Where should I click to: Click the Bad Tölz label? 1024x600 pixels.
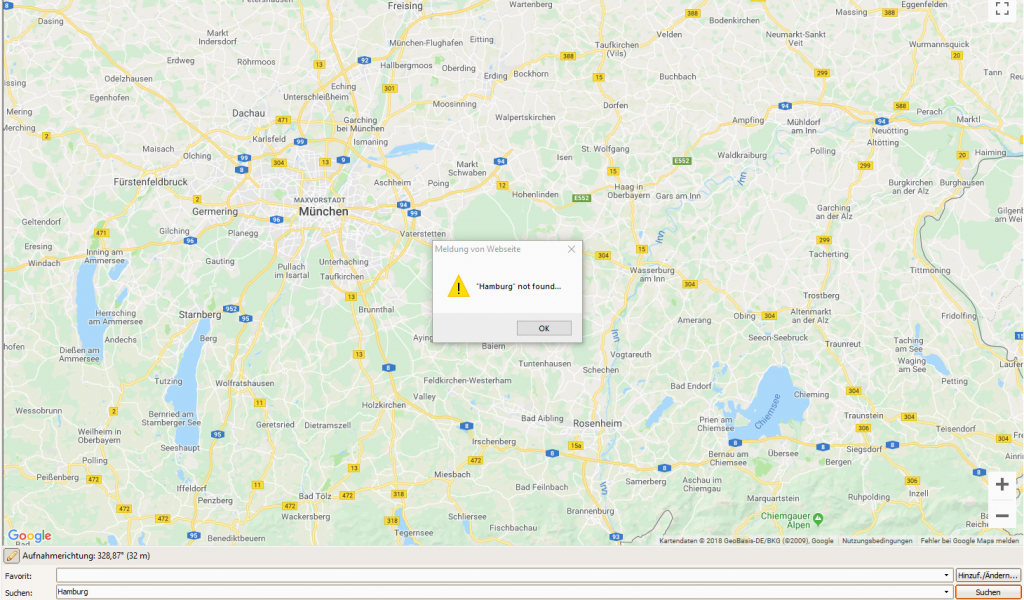pos(315,496)
